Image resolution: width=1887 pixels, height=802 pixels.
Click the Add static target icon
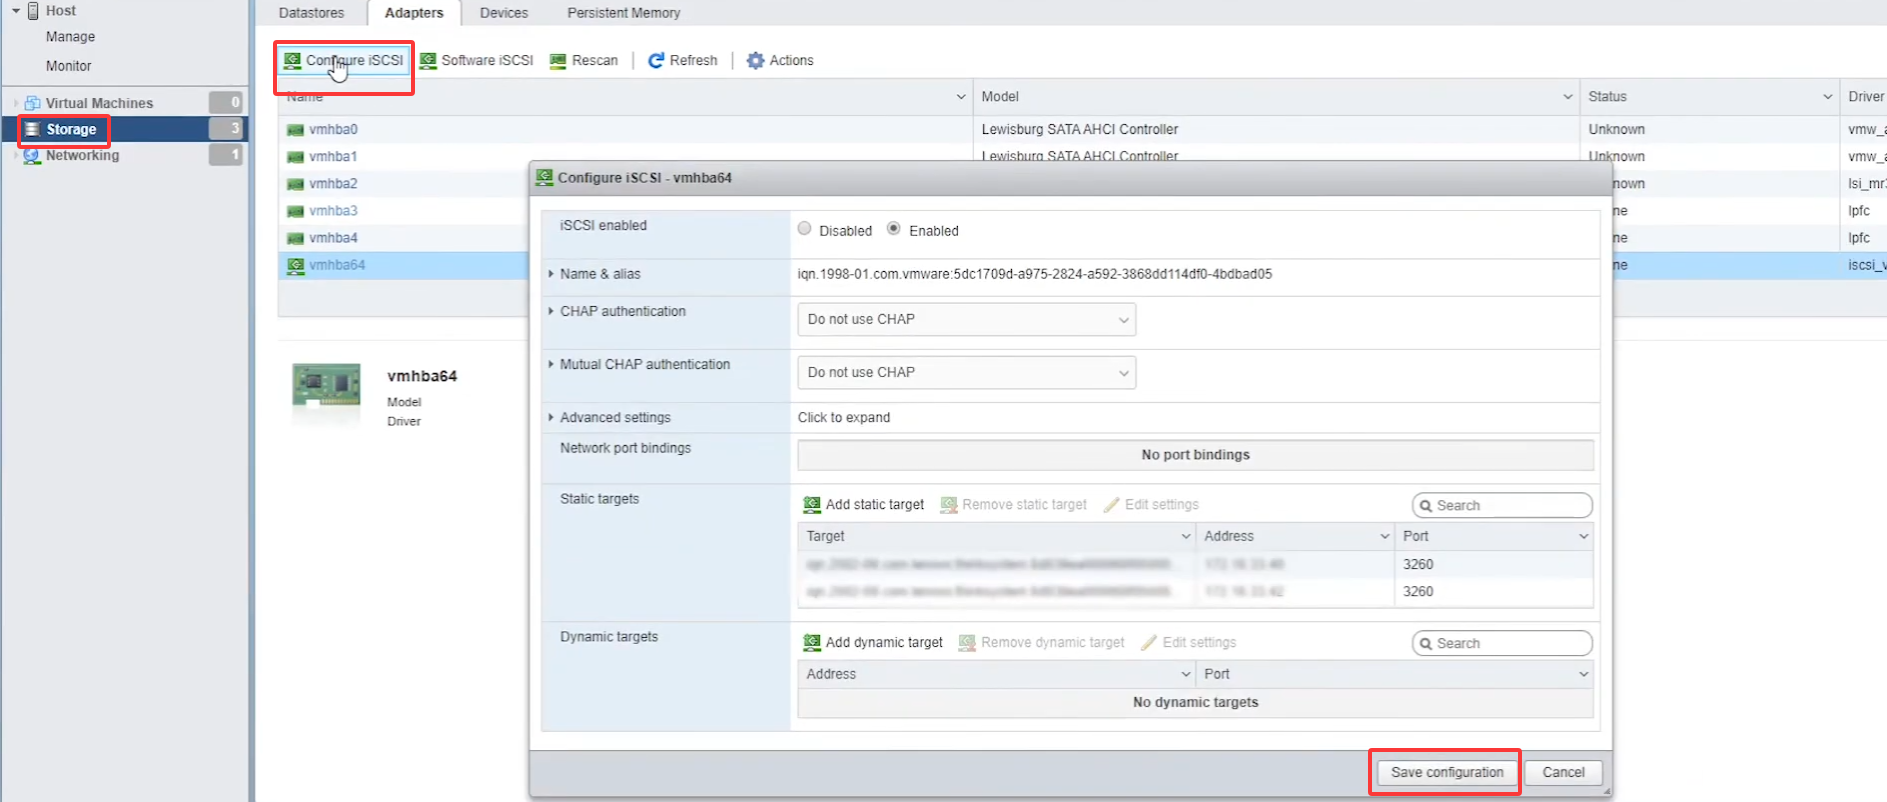click(812, 505)
